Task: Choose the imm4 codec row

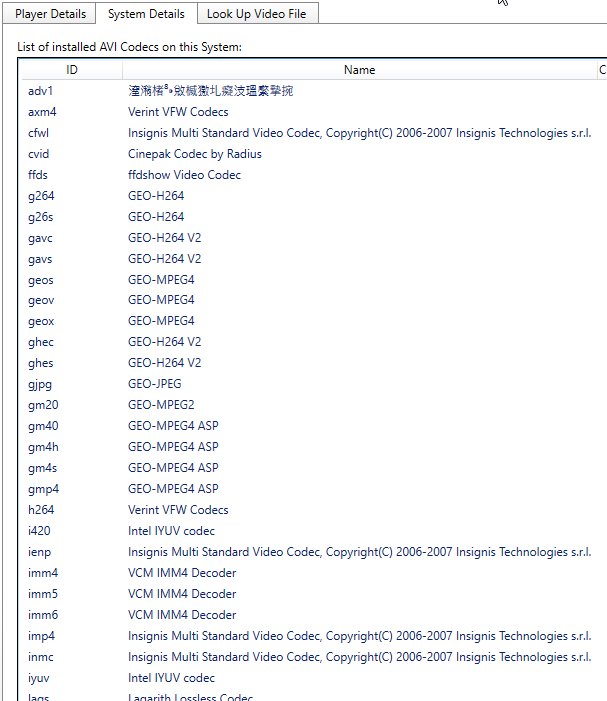Action: pos(314,573)
